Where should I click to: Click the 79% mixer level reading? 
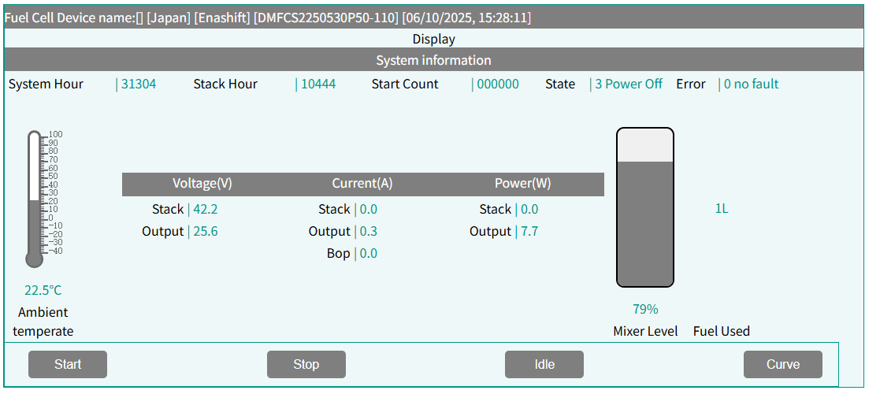coord(645,309)
